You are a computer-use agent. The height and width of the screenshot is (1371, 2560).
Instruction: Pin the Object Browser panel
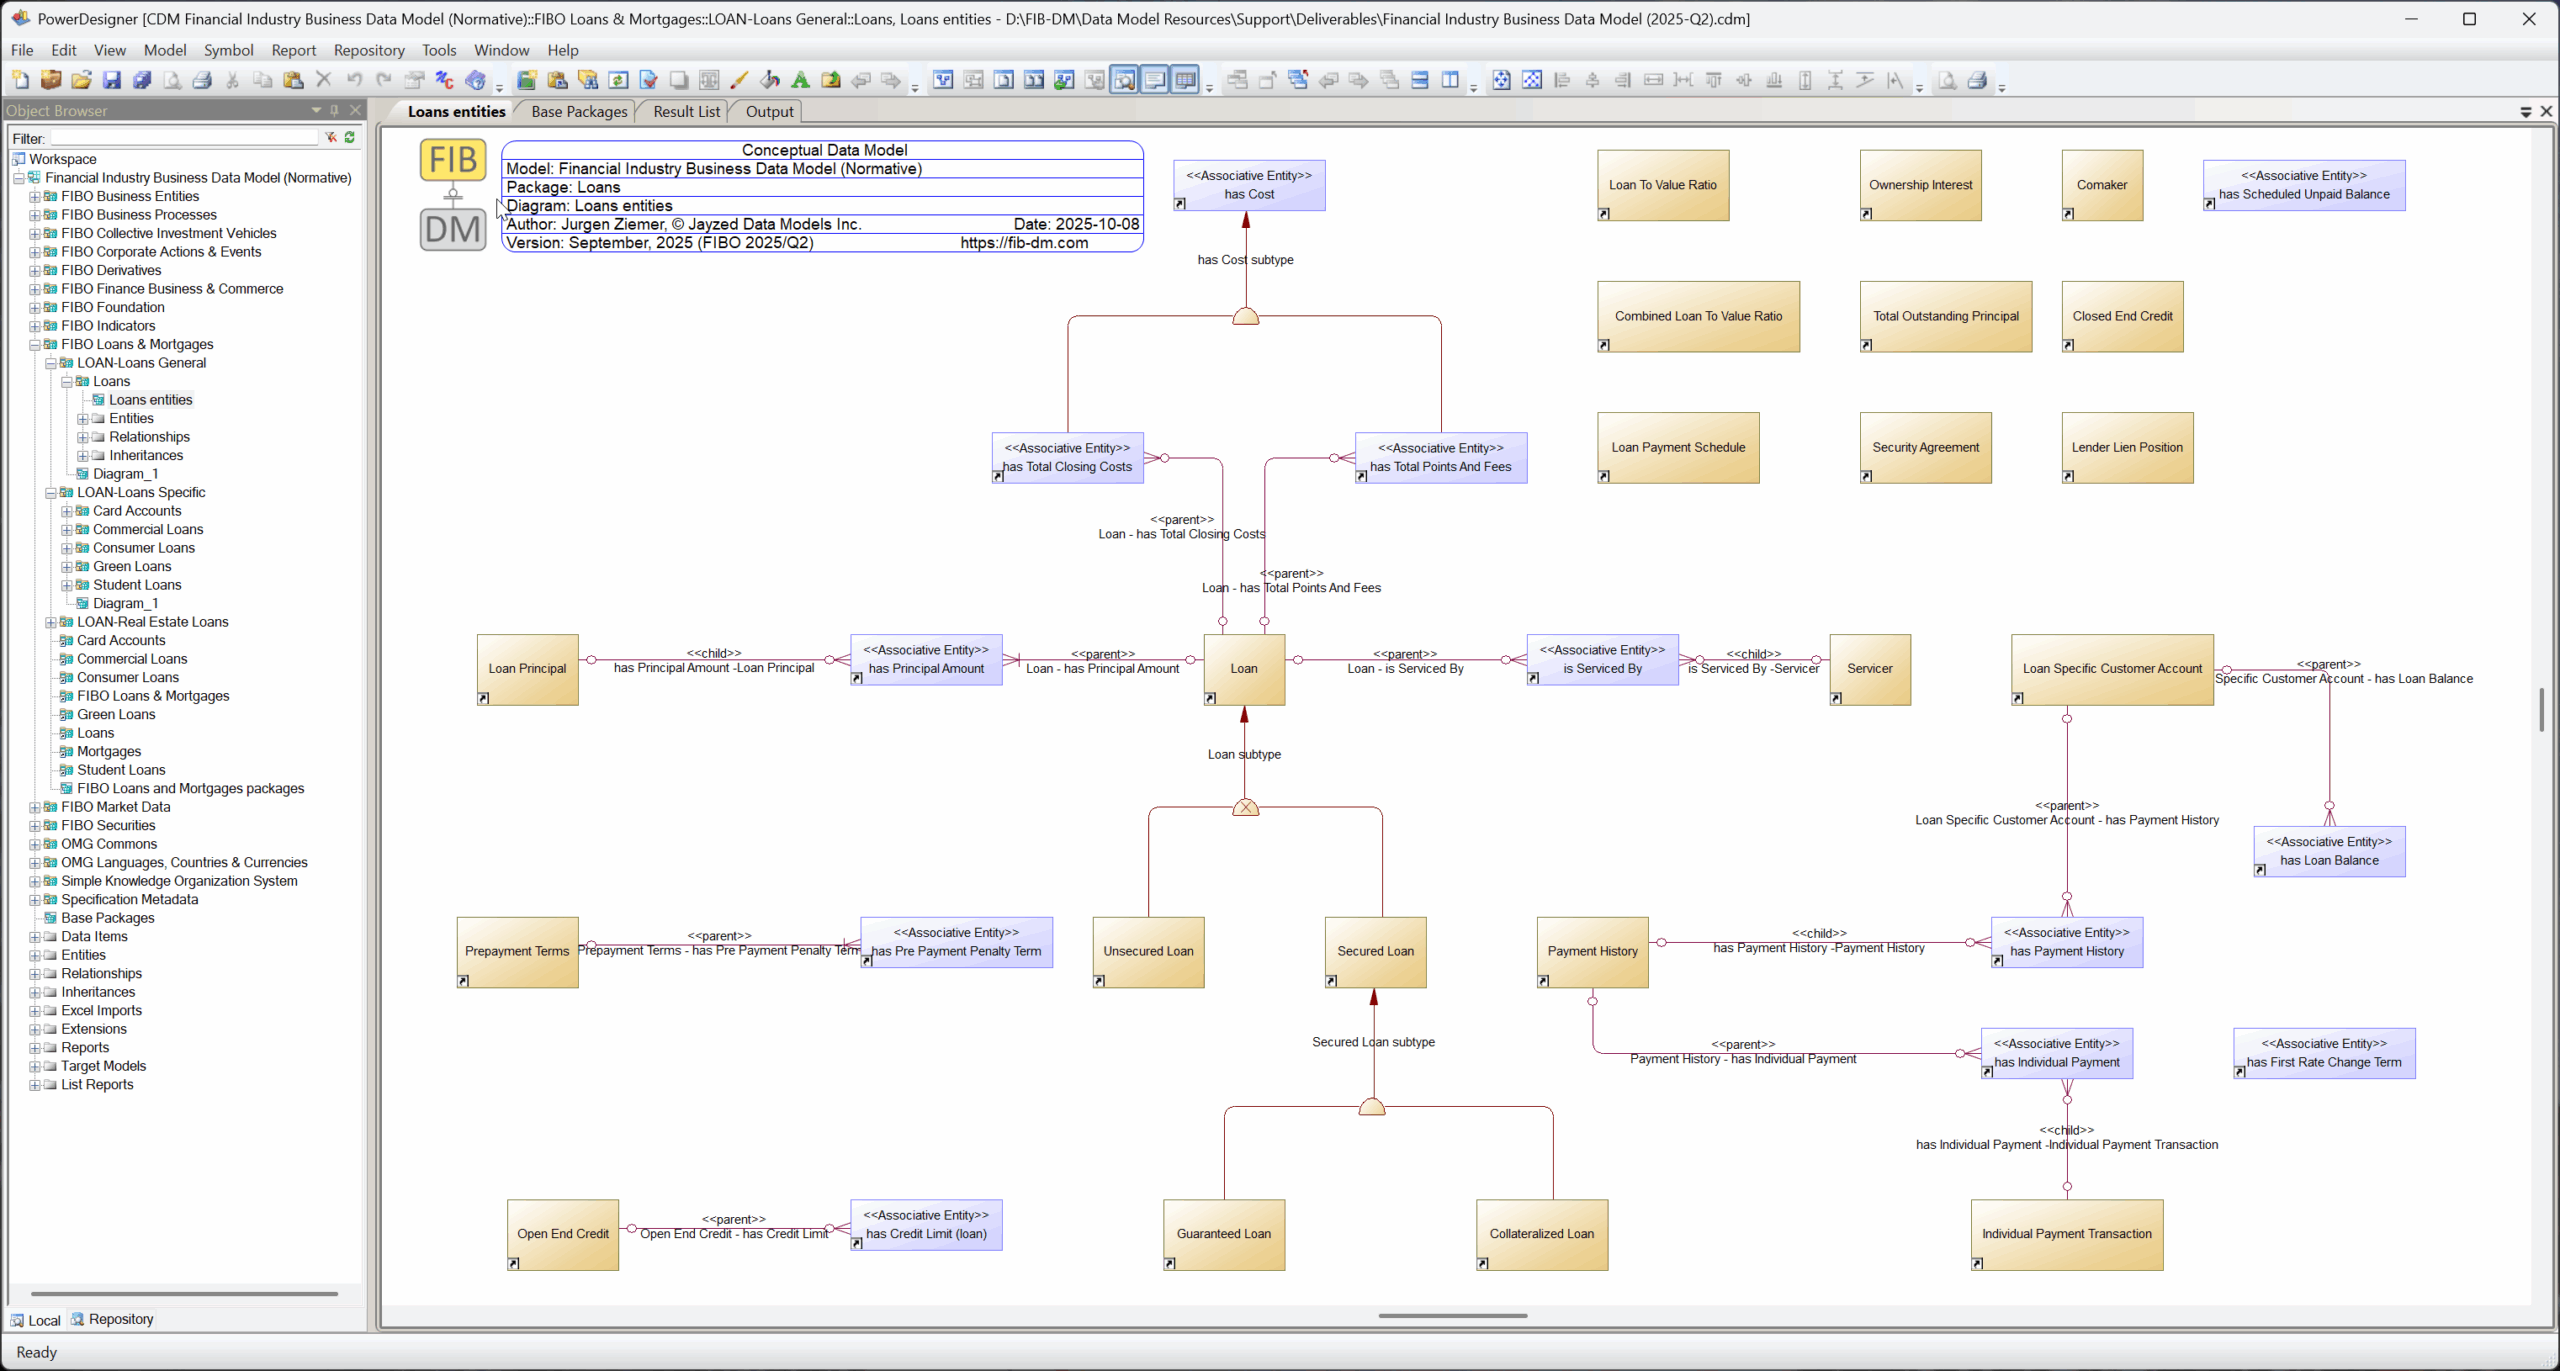(x=336, y=110)
